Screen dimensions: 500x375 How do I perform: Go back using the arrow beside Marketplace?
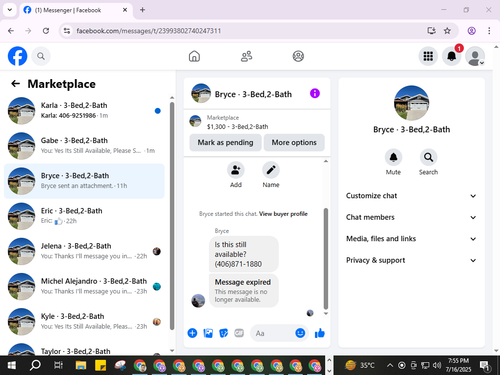[x=16, y=84]
